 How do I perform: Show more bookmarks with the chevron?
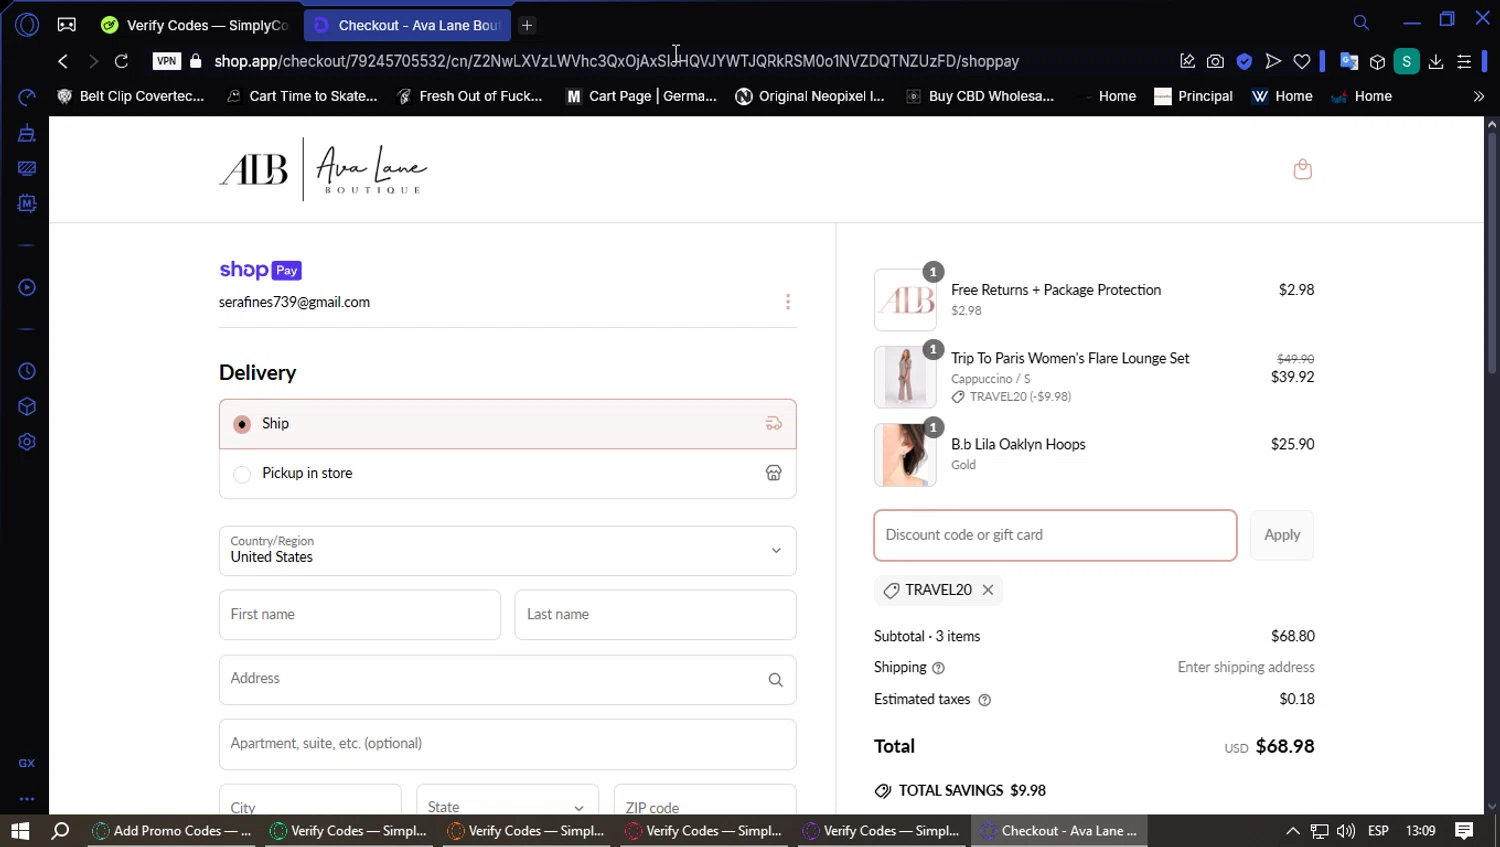click(x=1479, y=97)
